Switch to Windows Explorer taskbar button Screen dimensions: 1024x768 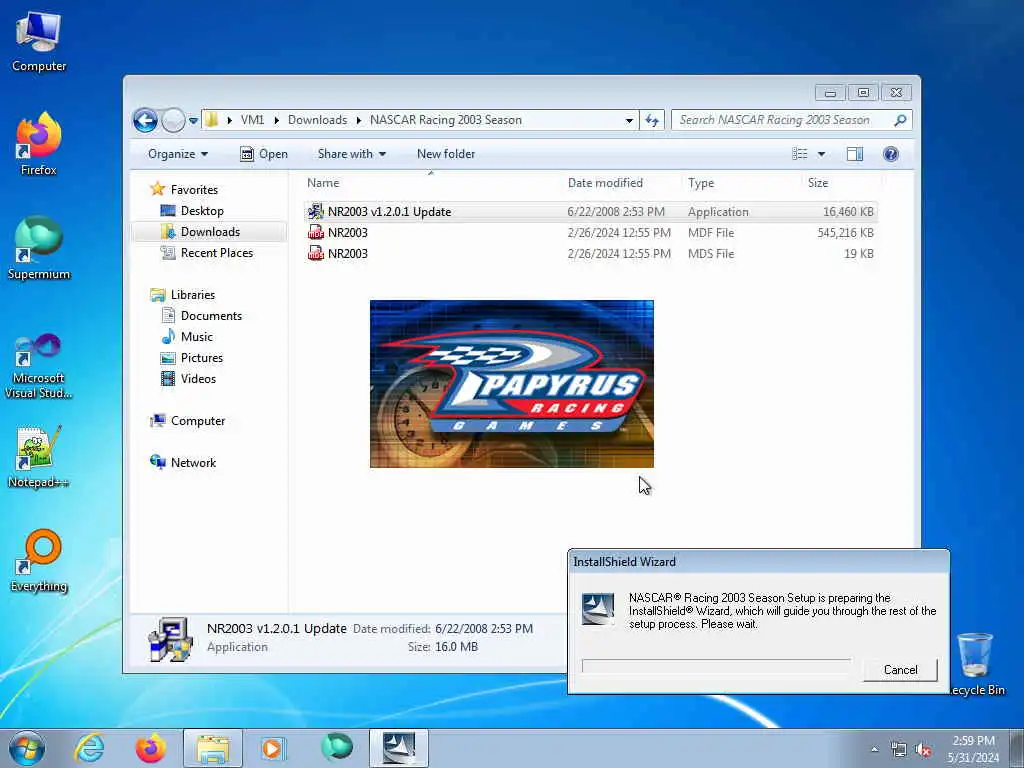coord(213,748)
